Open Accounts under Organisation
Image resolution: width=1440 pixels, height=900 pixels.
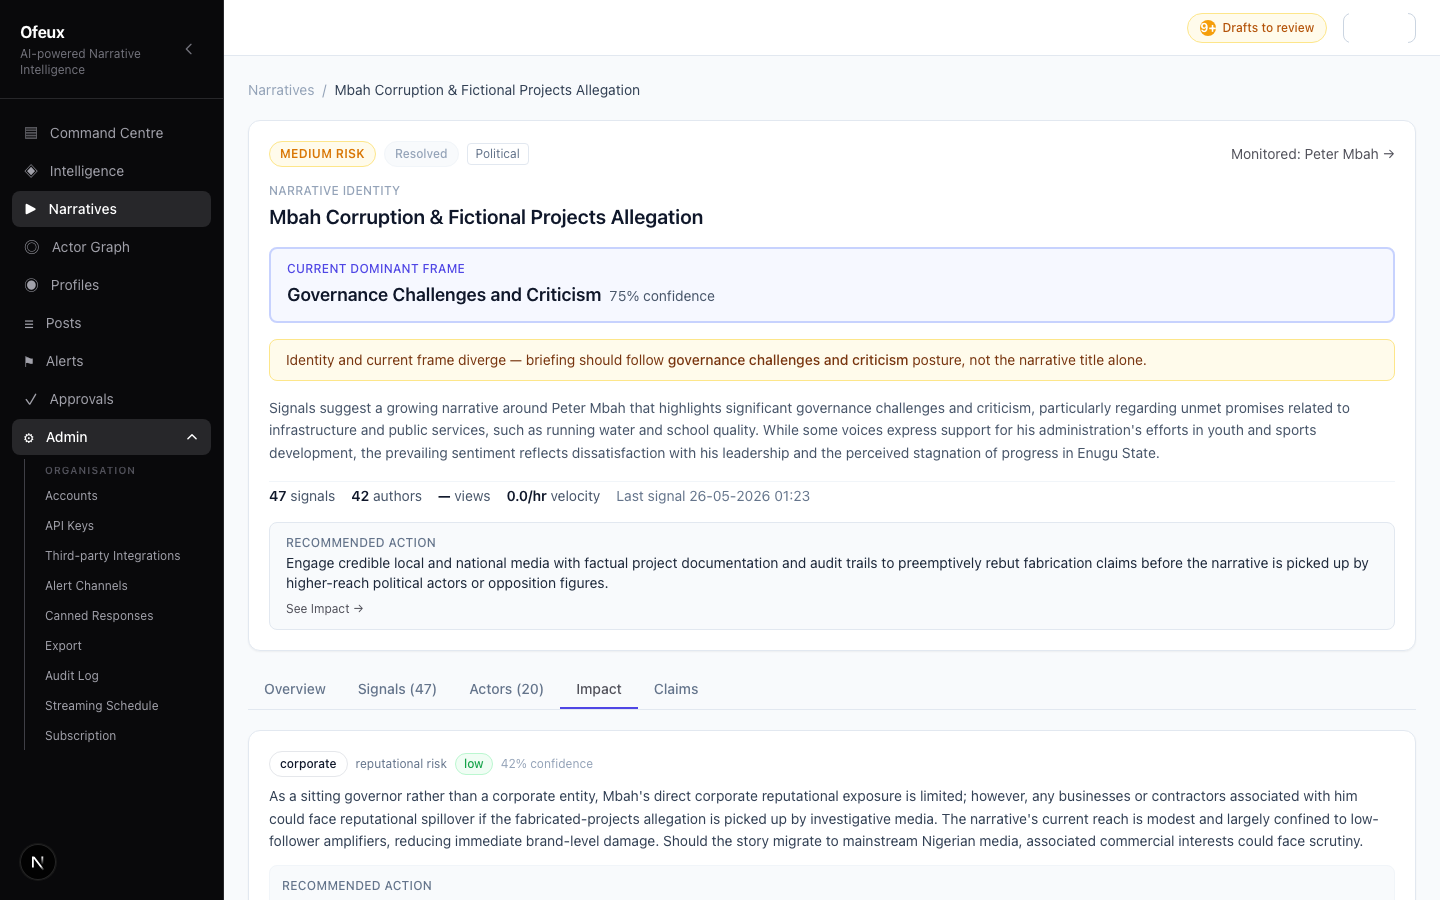[x=71, y=496]
